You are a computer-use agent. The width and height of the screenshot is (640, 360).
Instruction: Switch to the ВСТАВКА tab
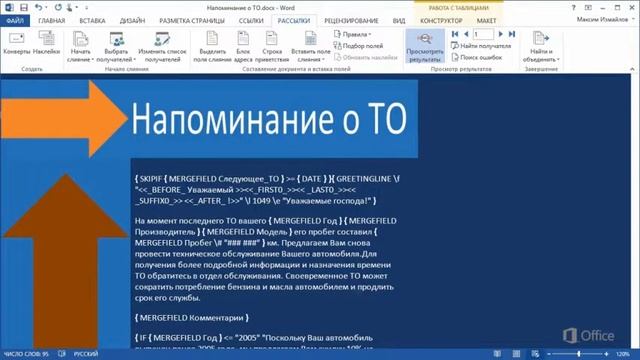[92, 20]
